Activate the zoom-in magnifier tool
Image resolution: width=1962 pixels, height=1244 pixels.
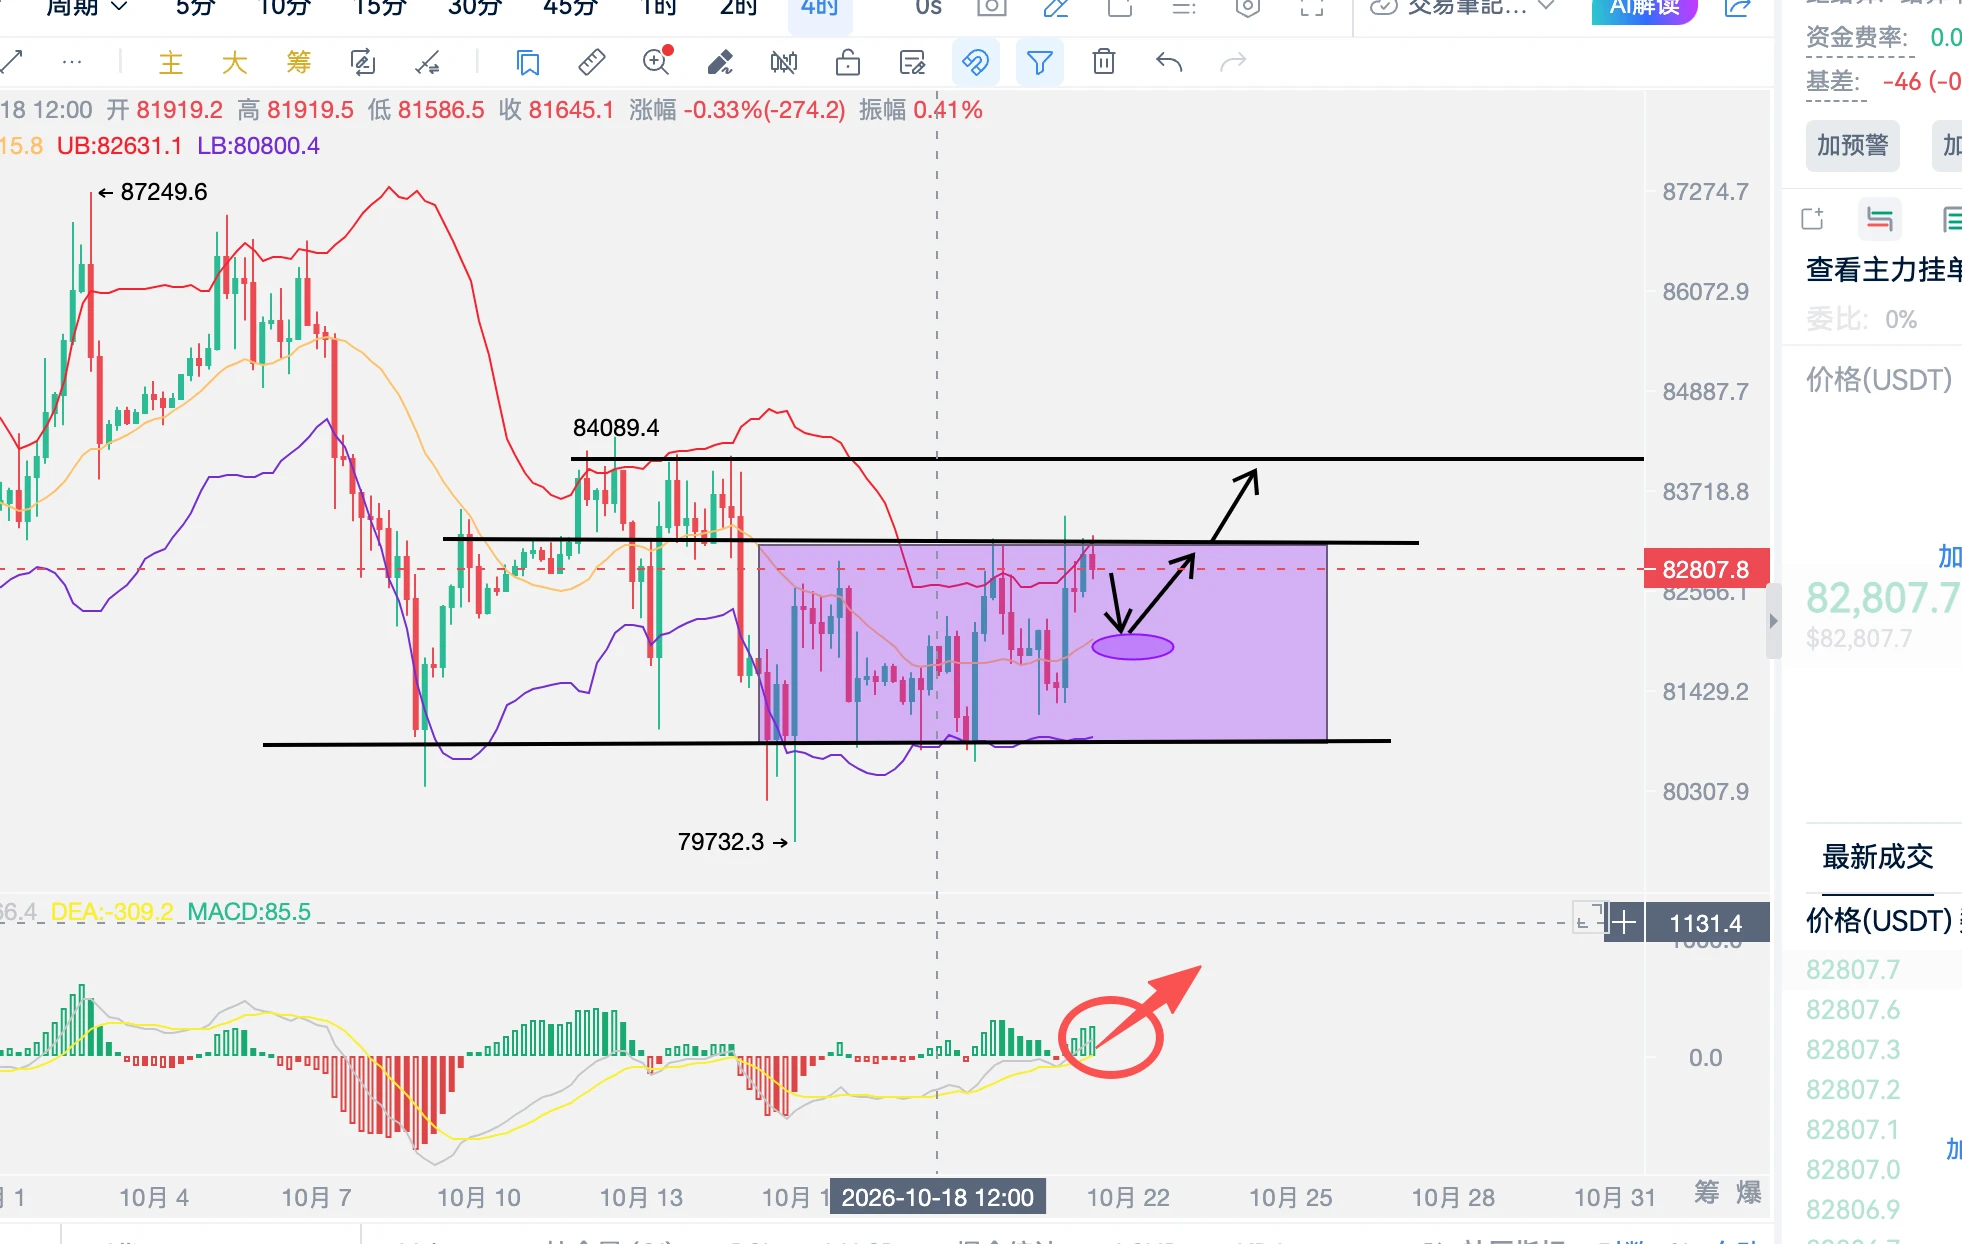click(657, 62)
